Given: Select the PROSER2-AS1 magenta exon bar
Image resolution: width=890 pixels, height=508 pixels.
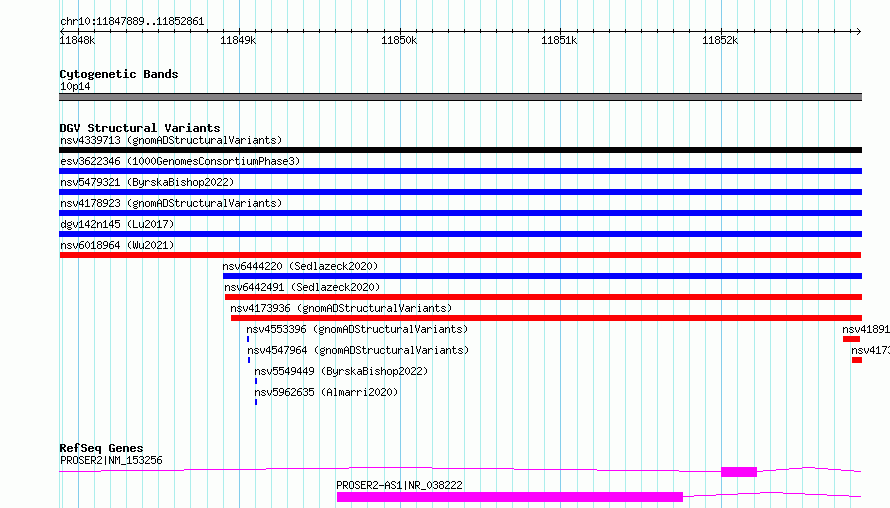Looking at the screenshot, I should click(510, 497).
